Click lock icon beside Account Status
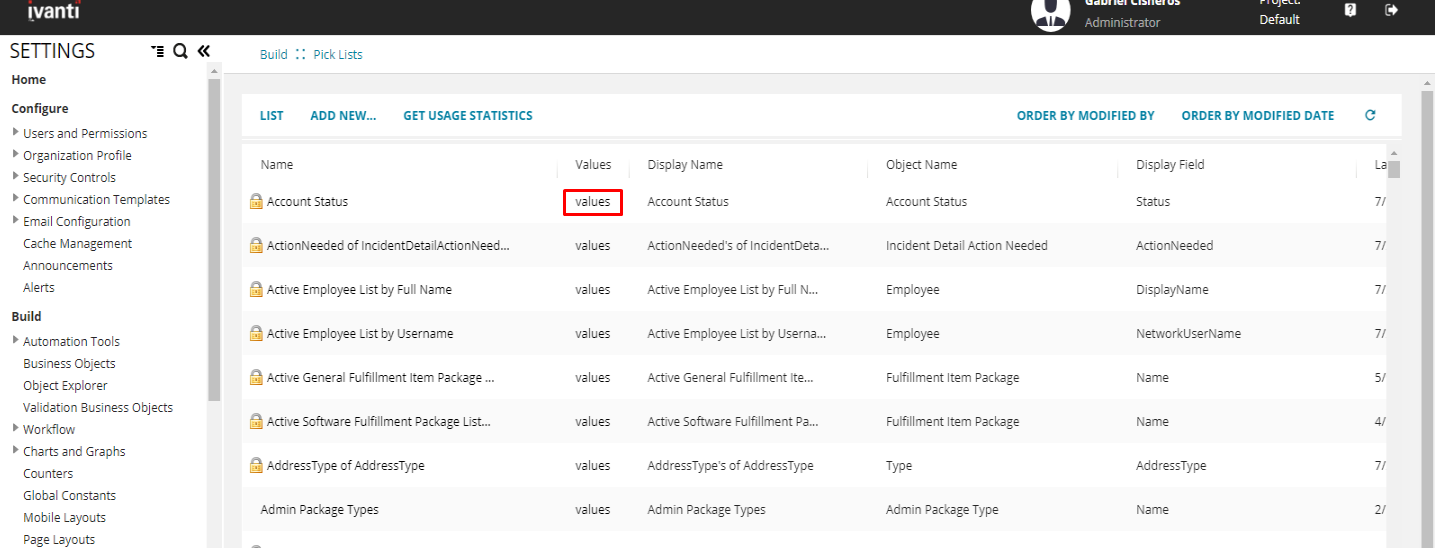 [256, 202]
